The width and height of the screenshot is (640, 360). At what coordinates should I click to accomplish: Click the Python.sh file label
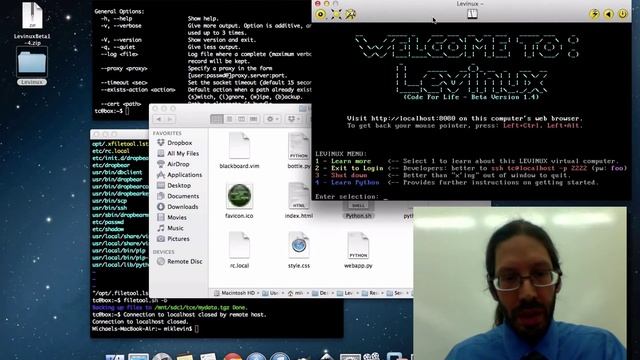click(358, 216)
